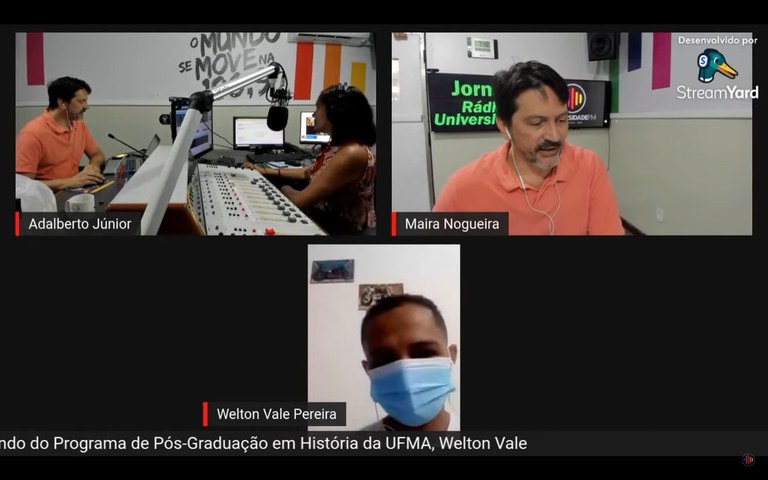
Task: Click the small radio logo watermark at the bottom right
Action: (748, 459)
